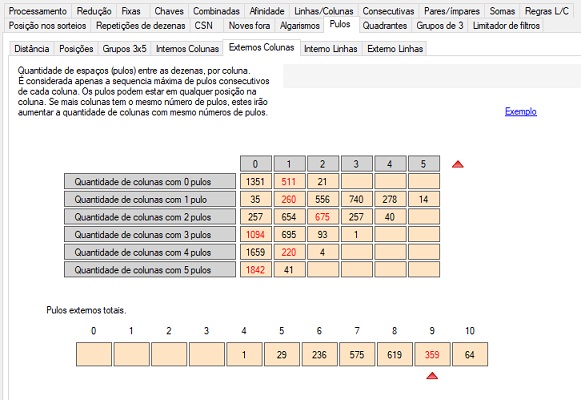Go to the Quadrantes tab
This screenshot has width=581, height=400.
385,26
